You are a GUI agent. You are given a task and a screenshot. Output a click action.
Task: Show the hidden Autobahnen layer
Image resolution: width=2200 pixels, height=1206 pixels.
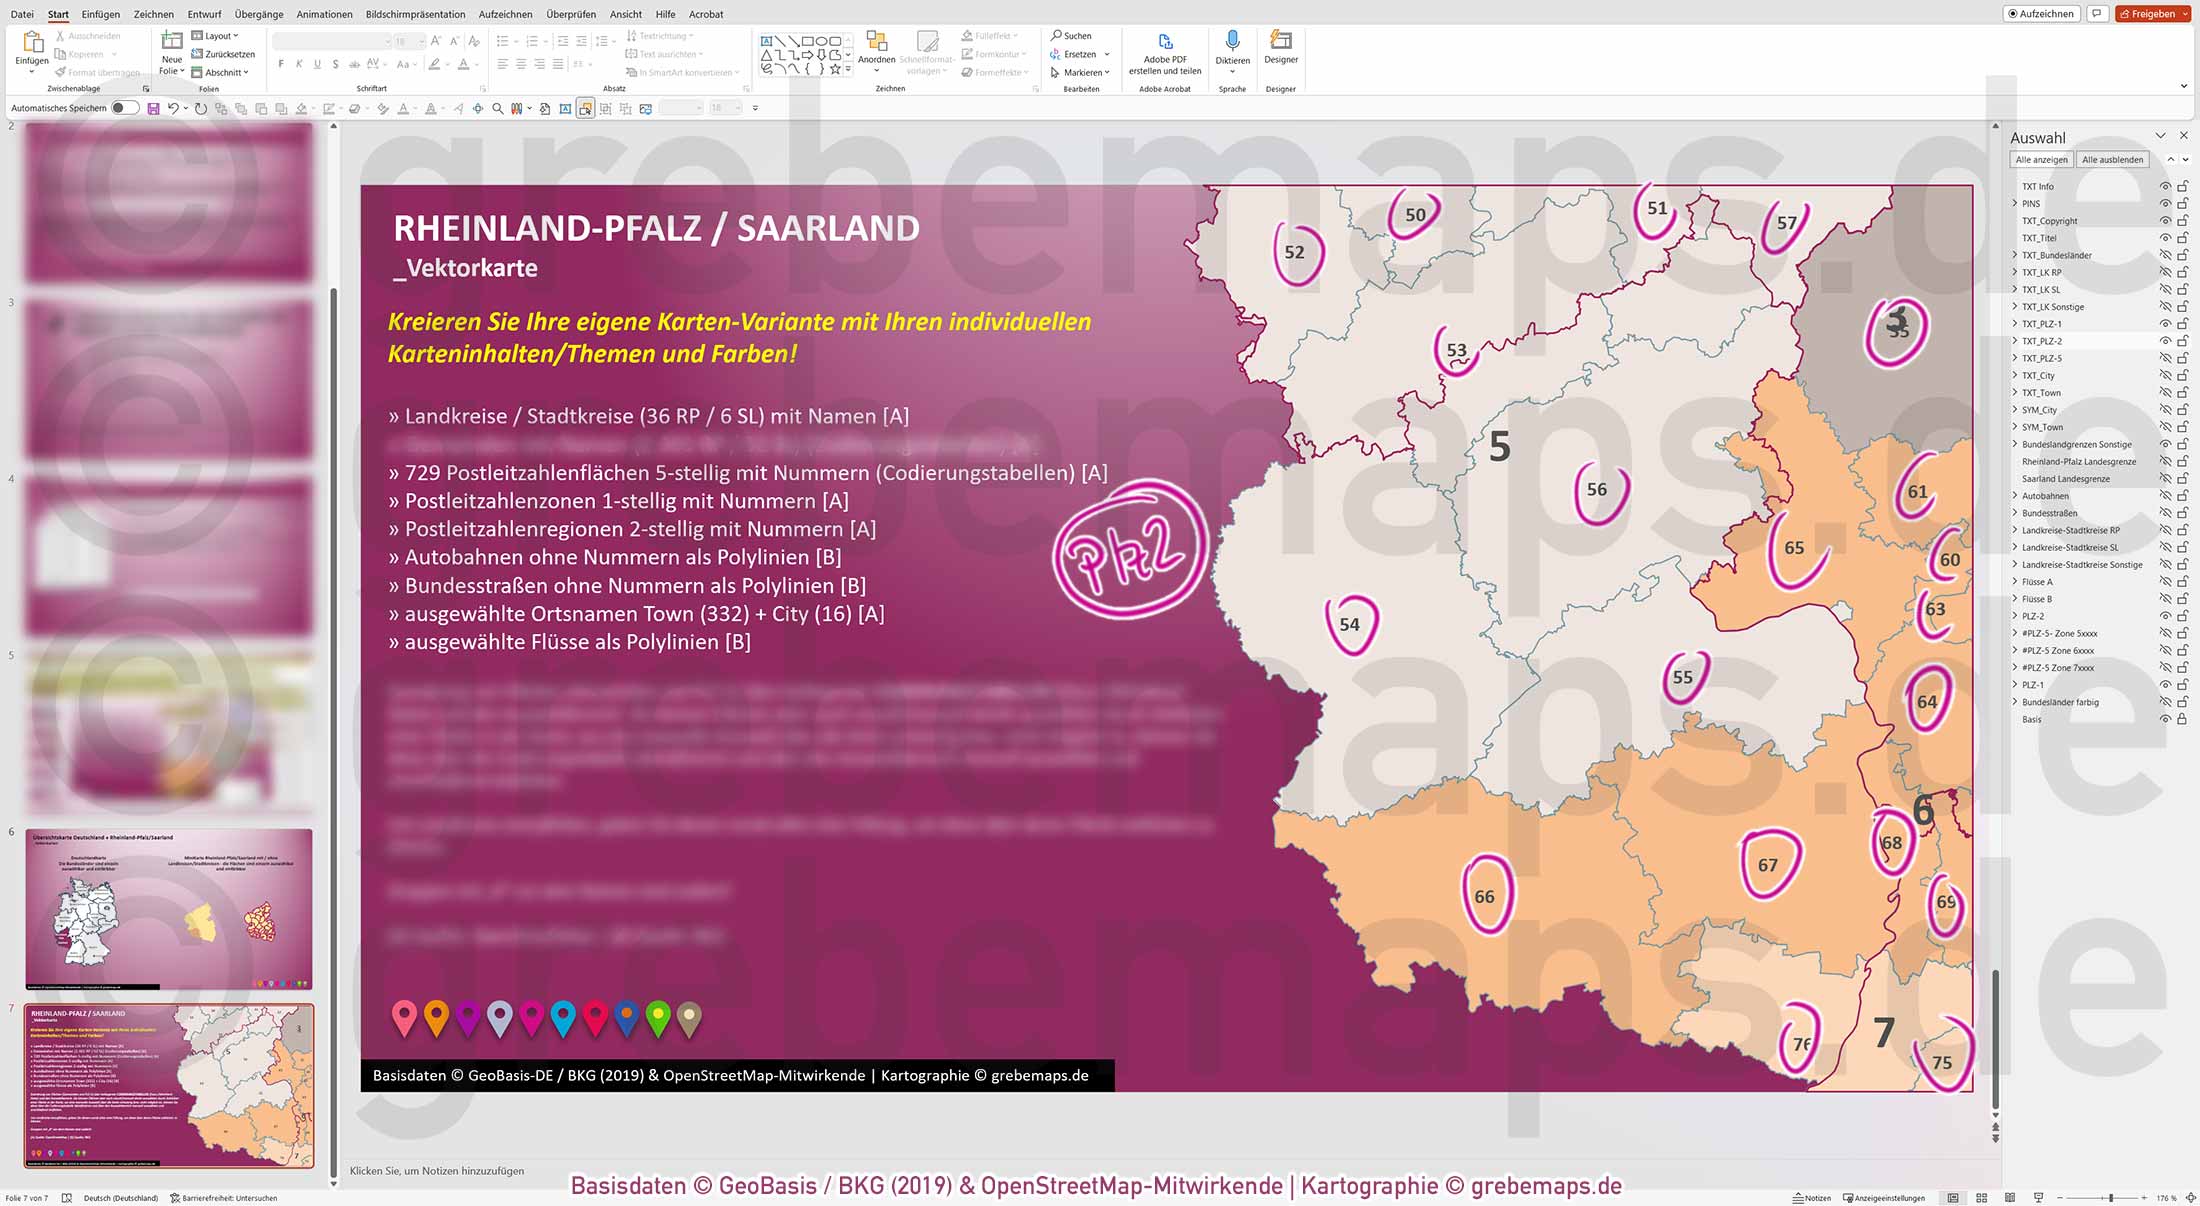[x=2165, y=495]
